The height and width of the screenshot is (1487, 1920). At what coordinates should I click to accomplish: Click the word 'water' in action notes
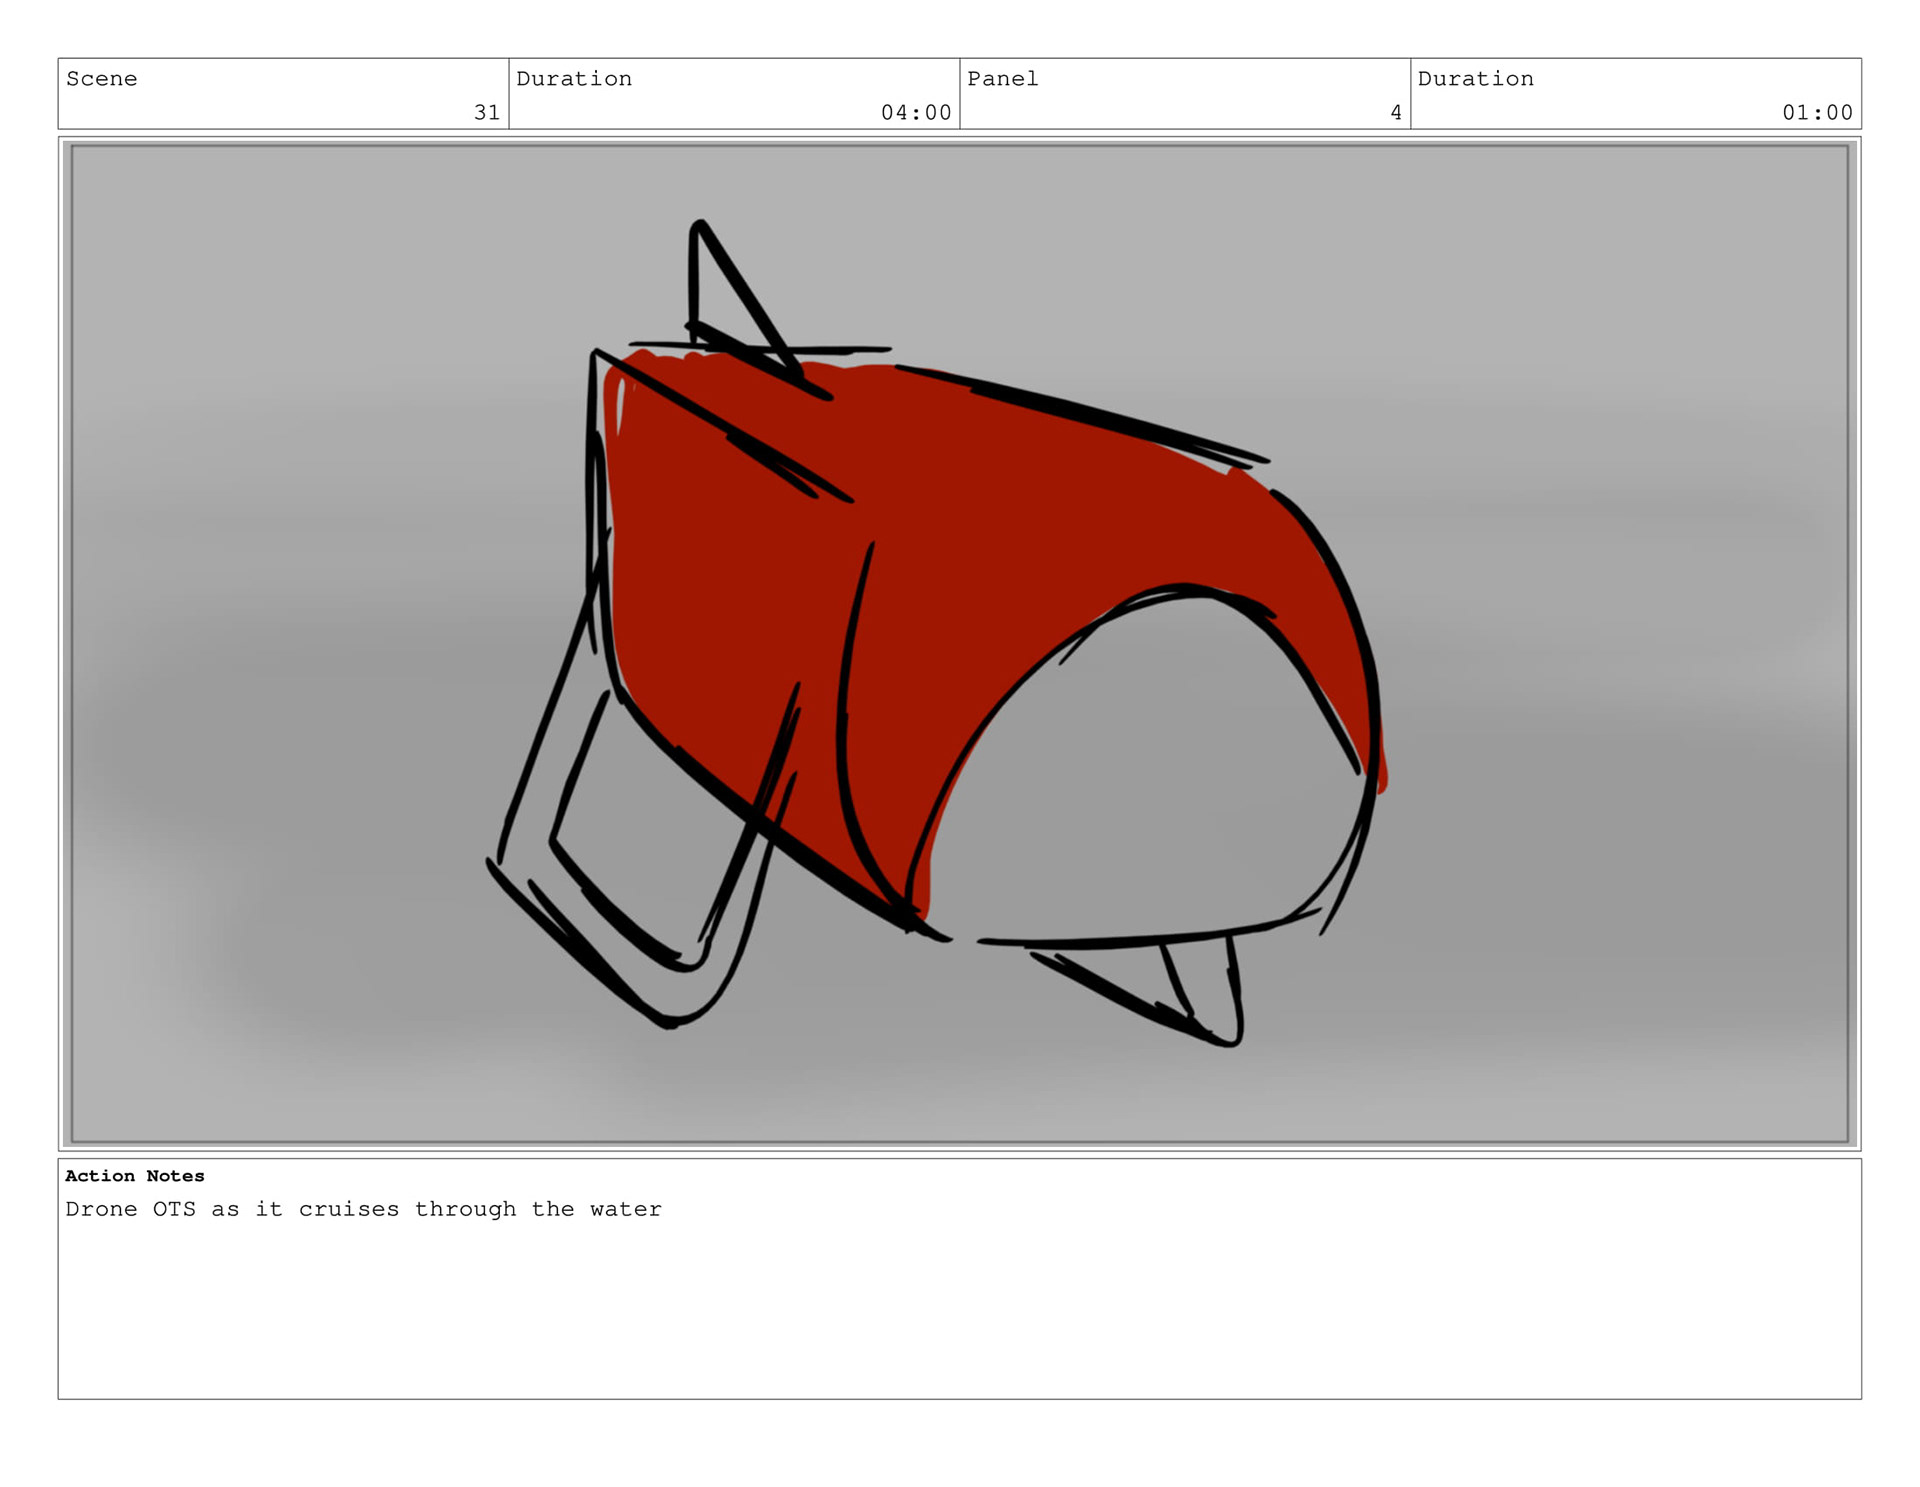(625, 1209)
